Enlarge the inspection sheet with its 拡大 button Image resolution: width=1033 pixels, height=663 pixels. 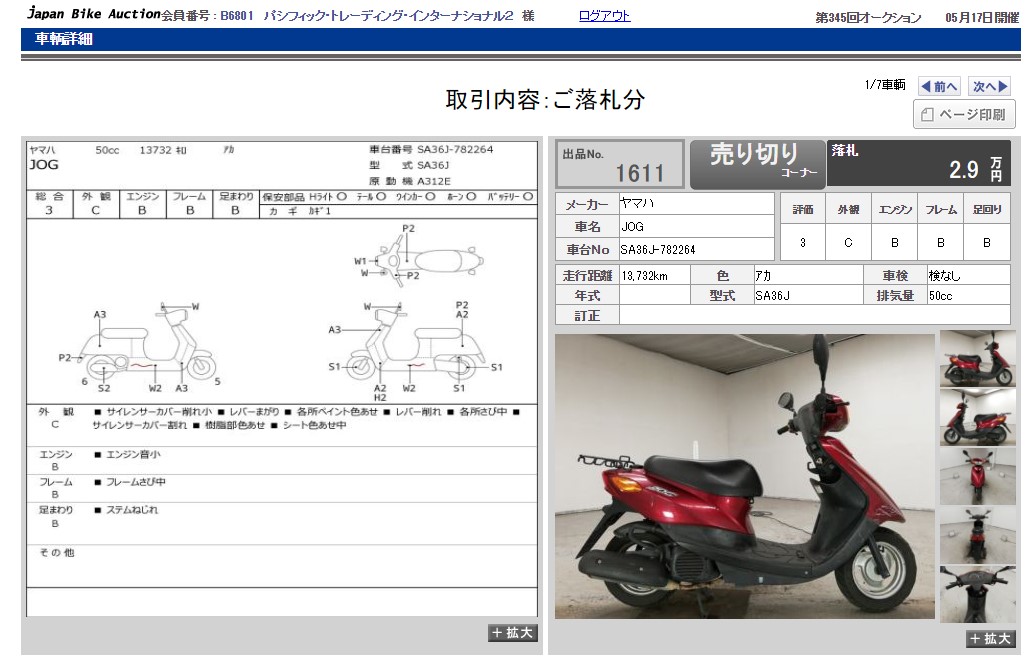[x=513, y=633]
